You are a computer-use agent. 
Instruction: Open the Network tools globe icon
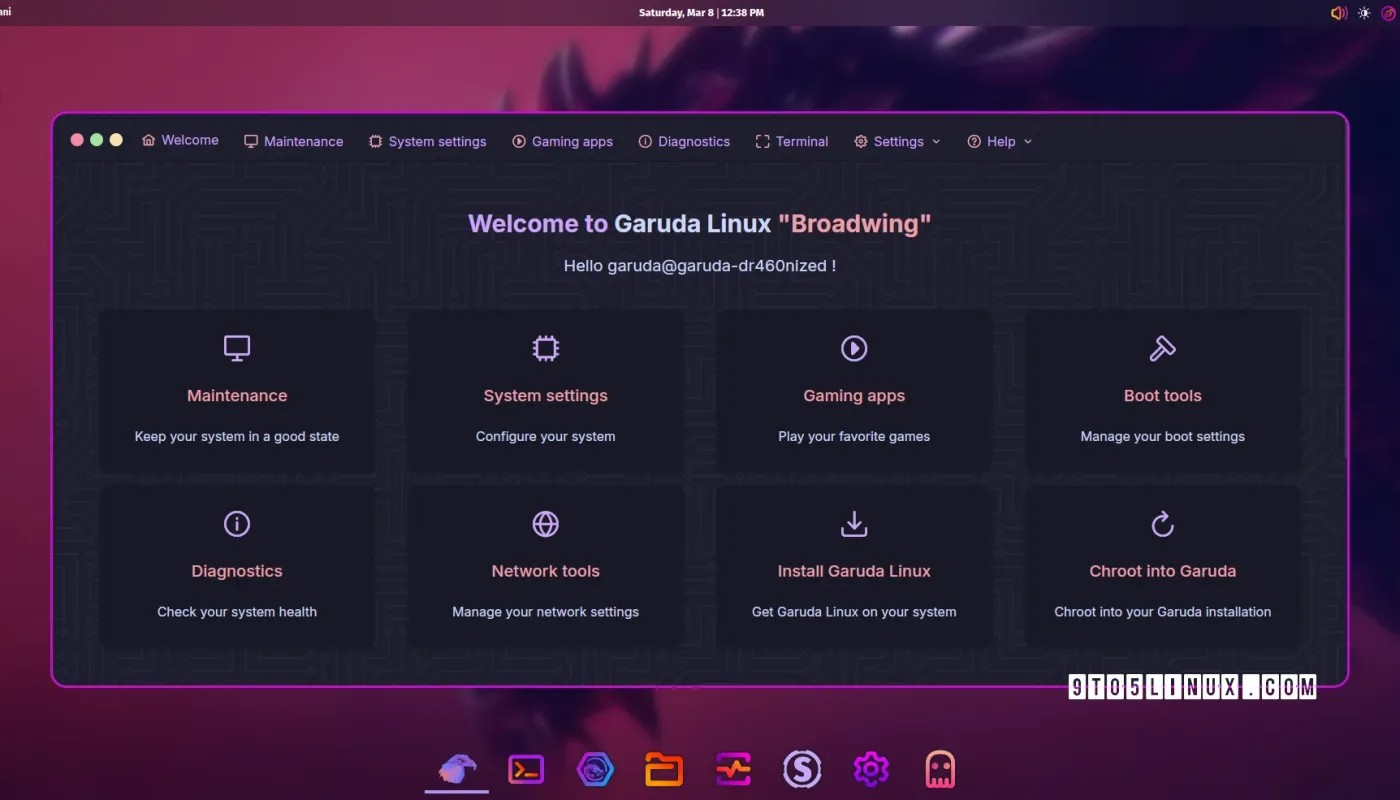(x=545, y=523)
